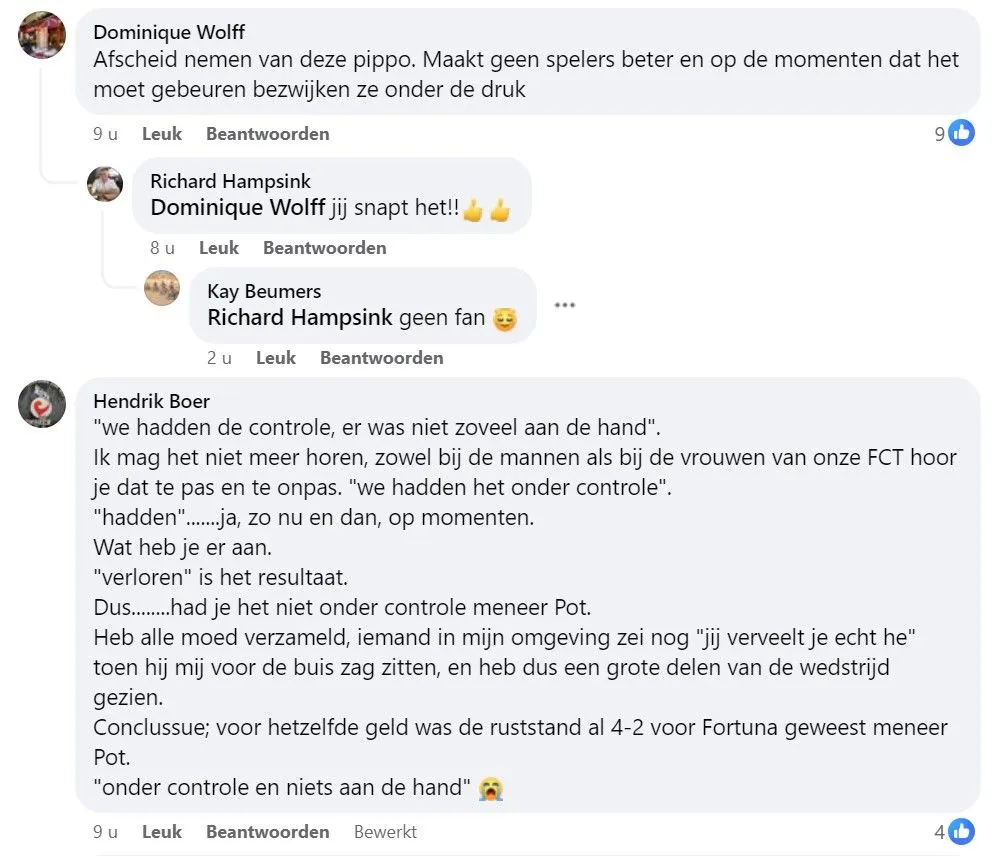Viewport: 1003px width, 856px height.
Task: Click the crying emoji in Hendrik Boer's comment
Action: (489, 788)
